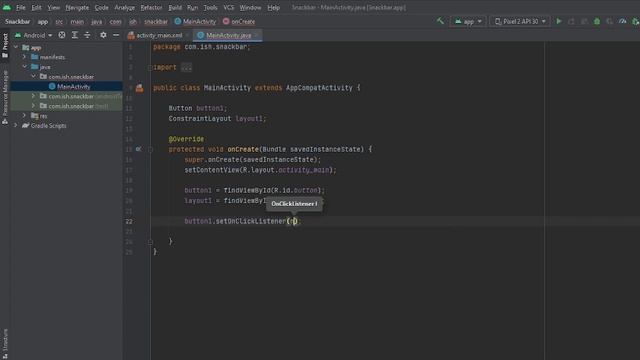Expand the com.ish.snackbar androidTest package
The width and height of the screenshot is (640, 360).
click(33, 96)
